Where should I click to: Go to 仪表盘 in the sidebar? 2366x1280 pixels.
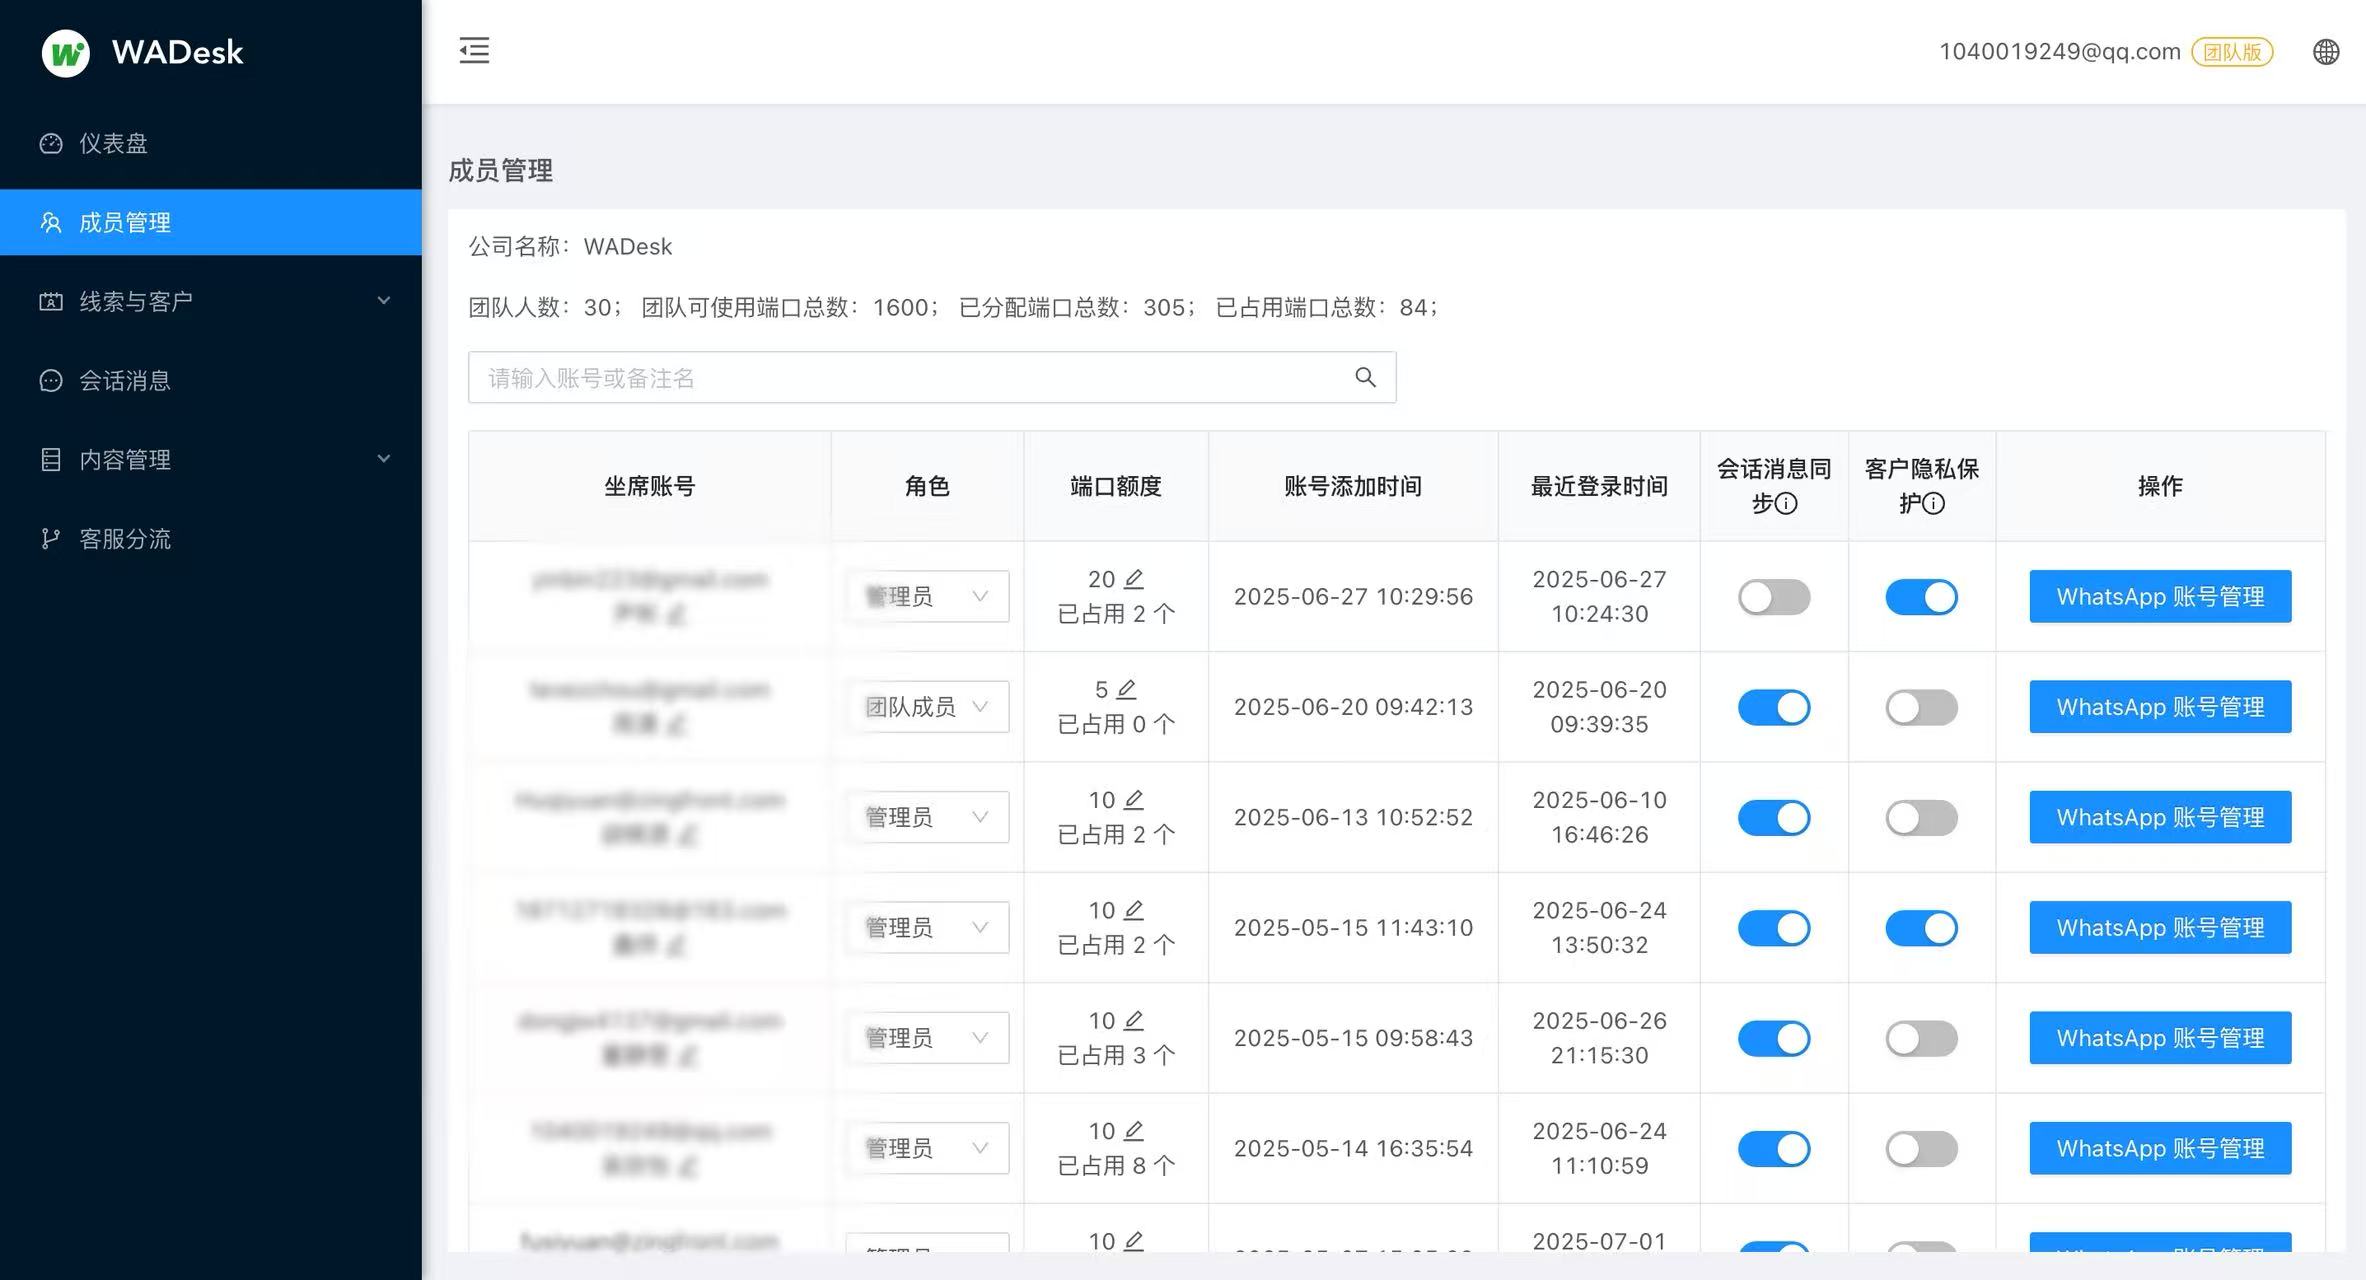pyautogui.click(x=211, y=143)
